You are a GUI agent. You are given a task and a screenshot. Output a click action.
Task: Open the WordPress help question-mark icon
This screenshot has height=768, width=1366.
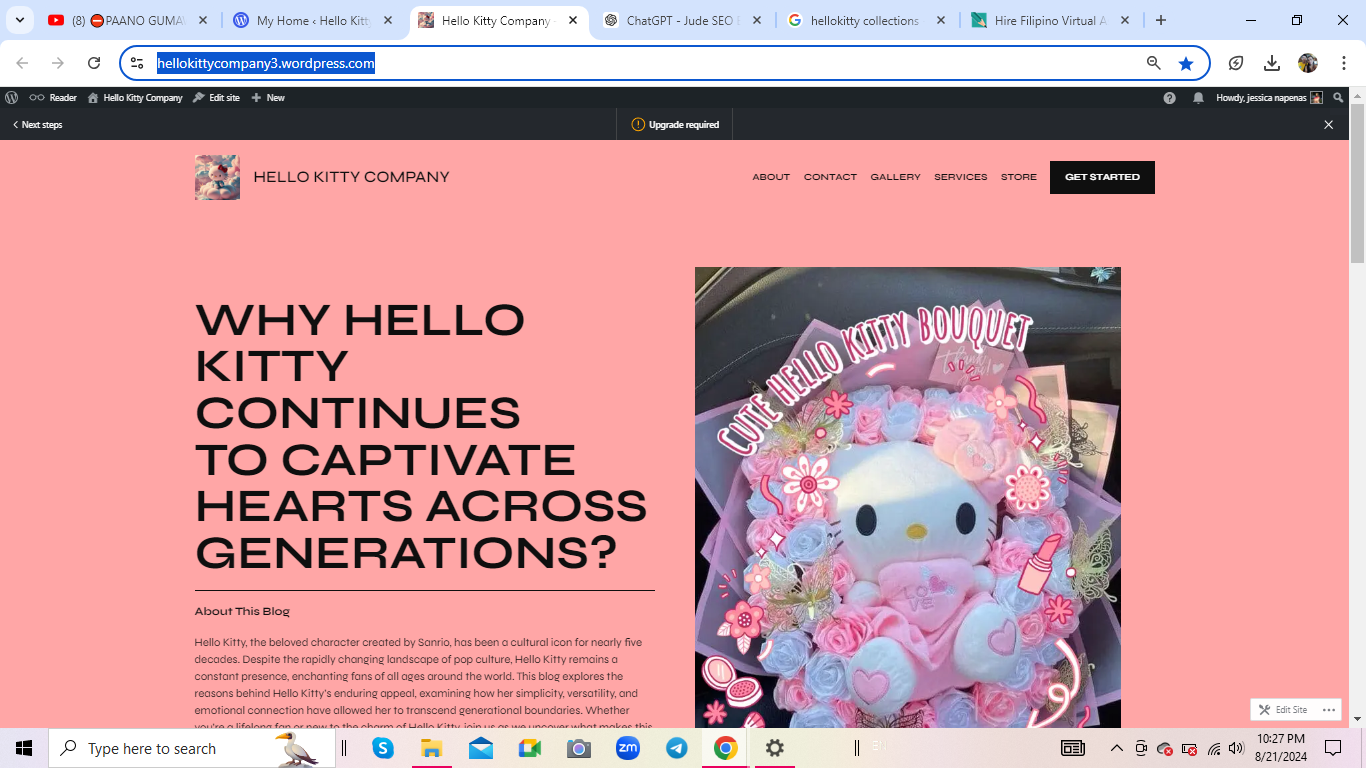(1170, 98)
